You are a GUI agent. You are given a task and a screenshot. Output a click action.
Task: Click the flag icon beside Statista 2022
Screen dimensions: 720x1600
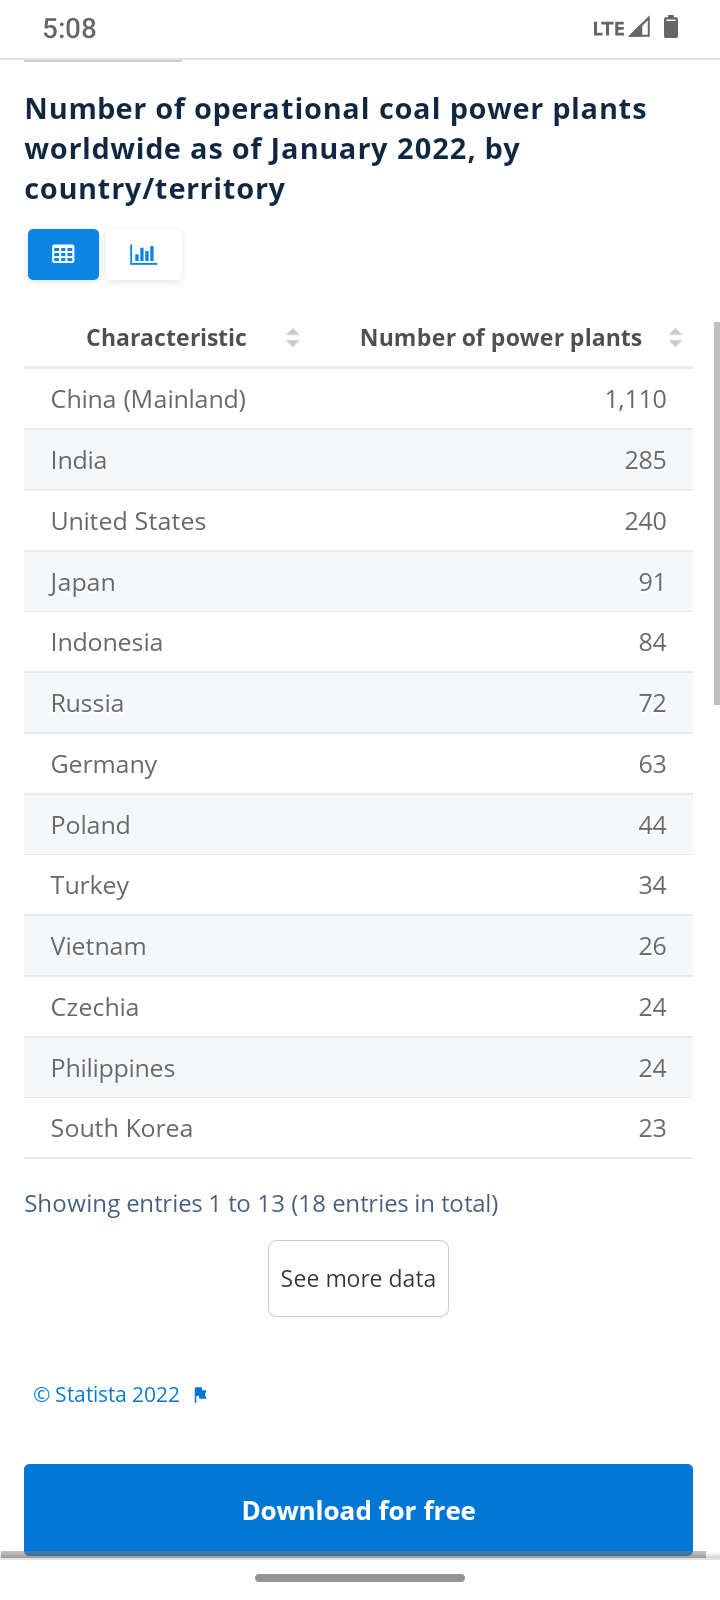(200, 1395)
